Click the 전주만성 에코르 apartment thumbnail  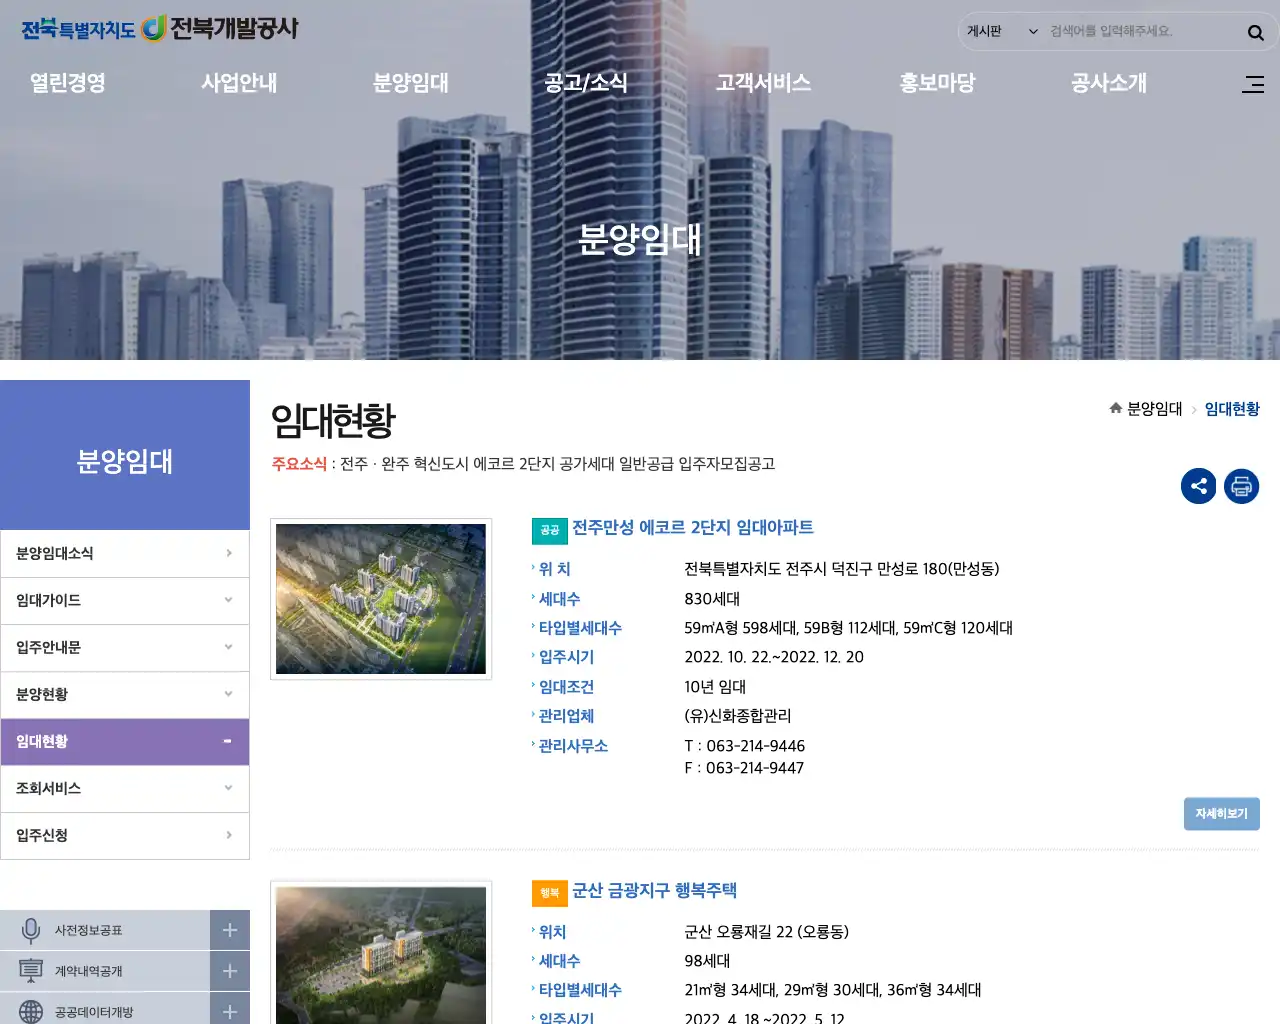381,599
